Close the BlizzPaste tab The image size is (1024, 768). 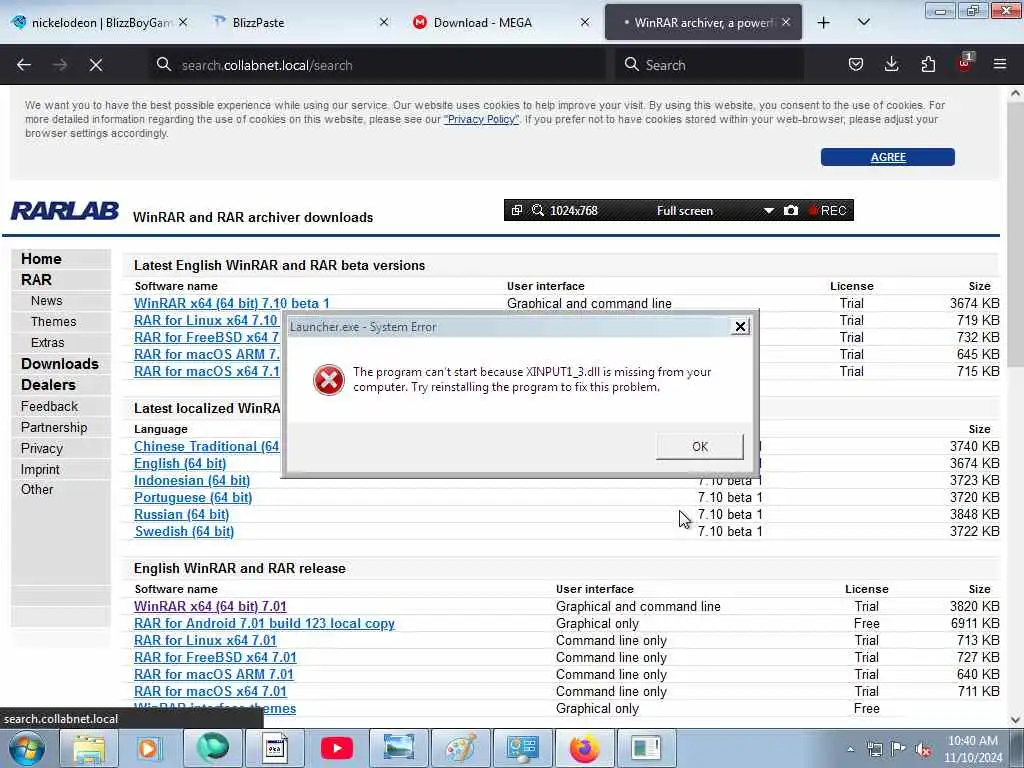[384, 22]
